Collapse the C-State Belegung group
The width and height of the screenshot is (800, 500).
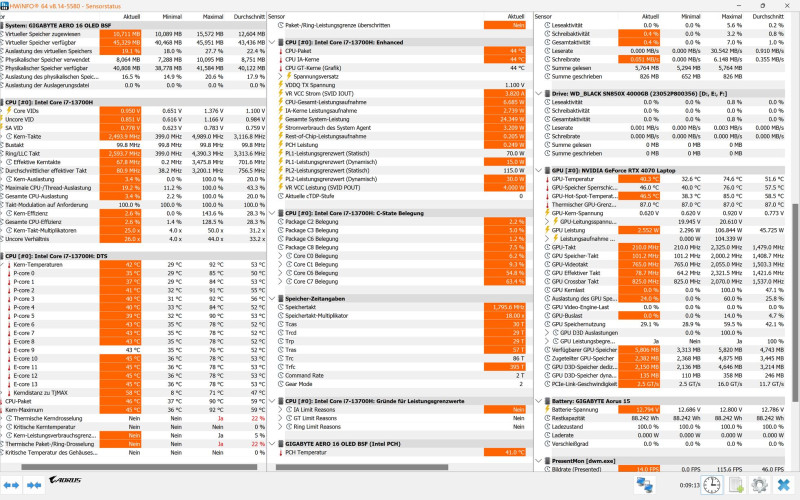[272, 213]
